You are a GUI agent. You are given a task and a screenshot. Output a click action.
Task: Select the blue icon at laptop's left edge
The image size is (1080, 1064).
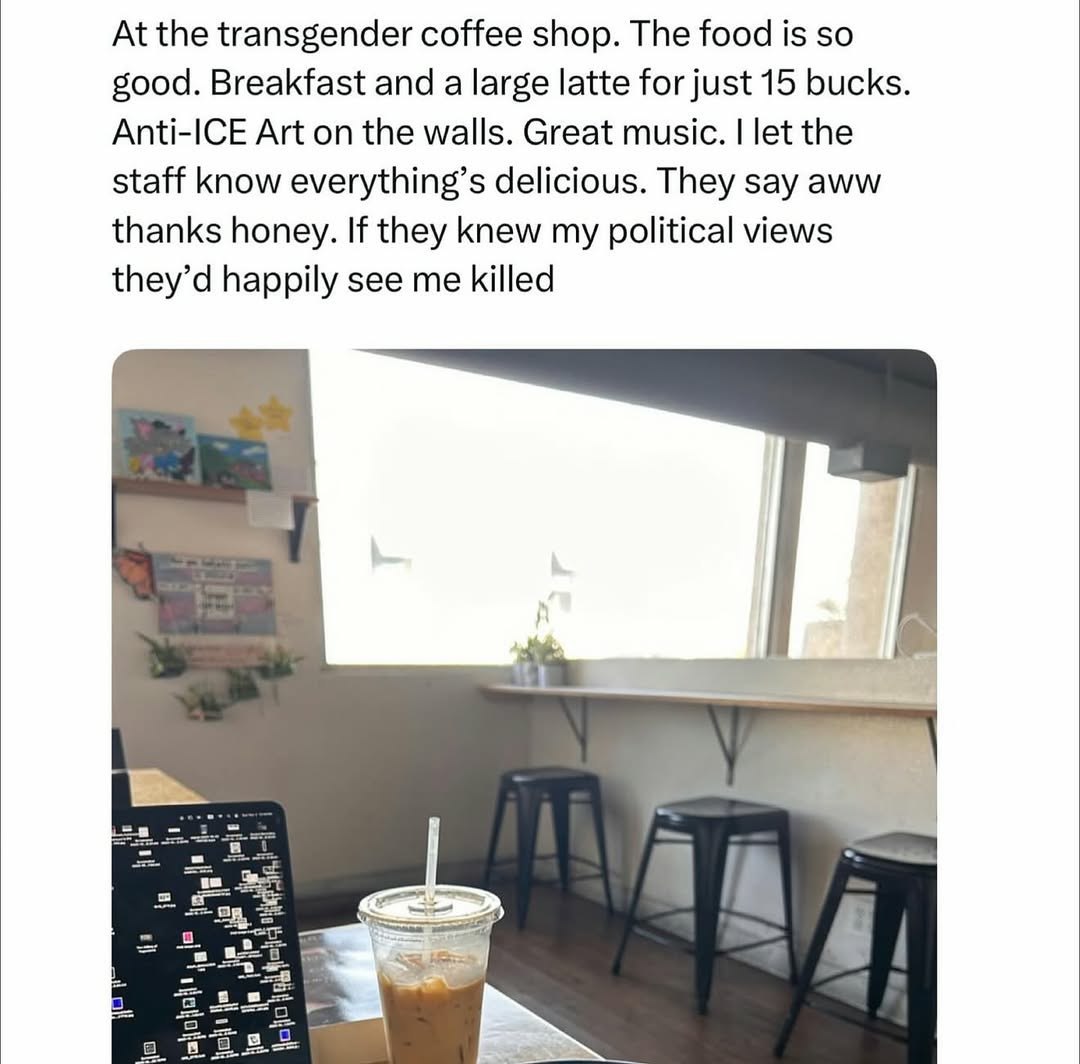click(117, 1004)
